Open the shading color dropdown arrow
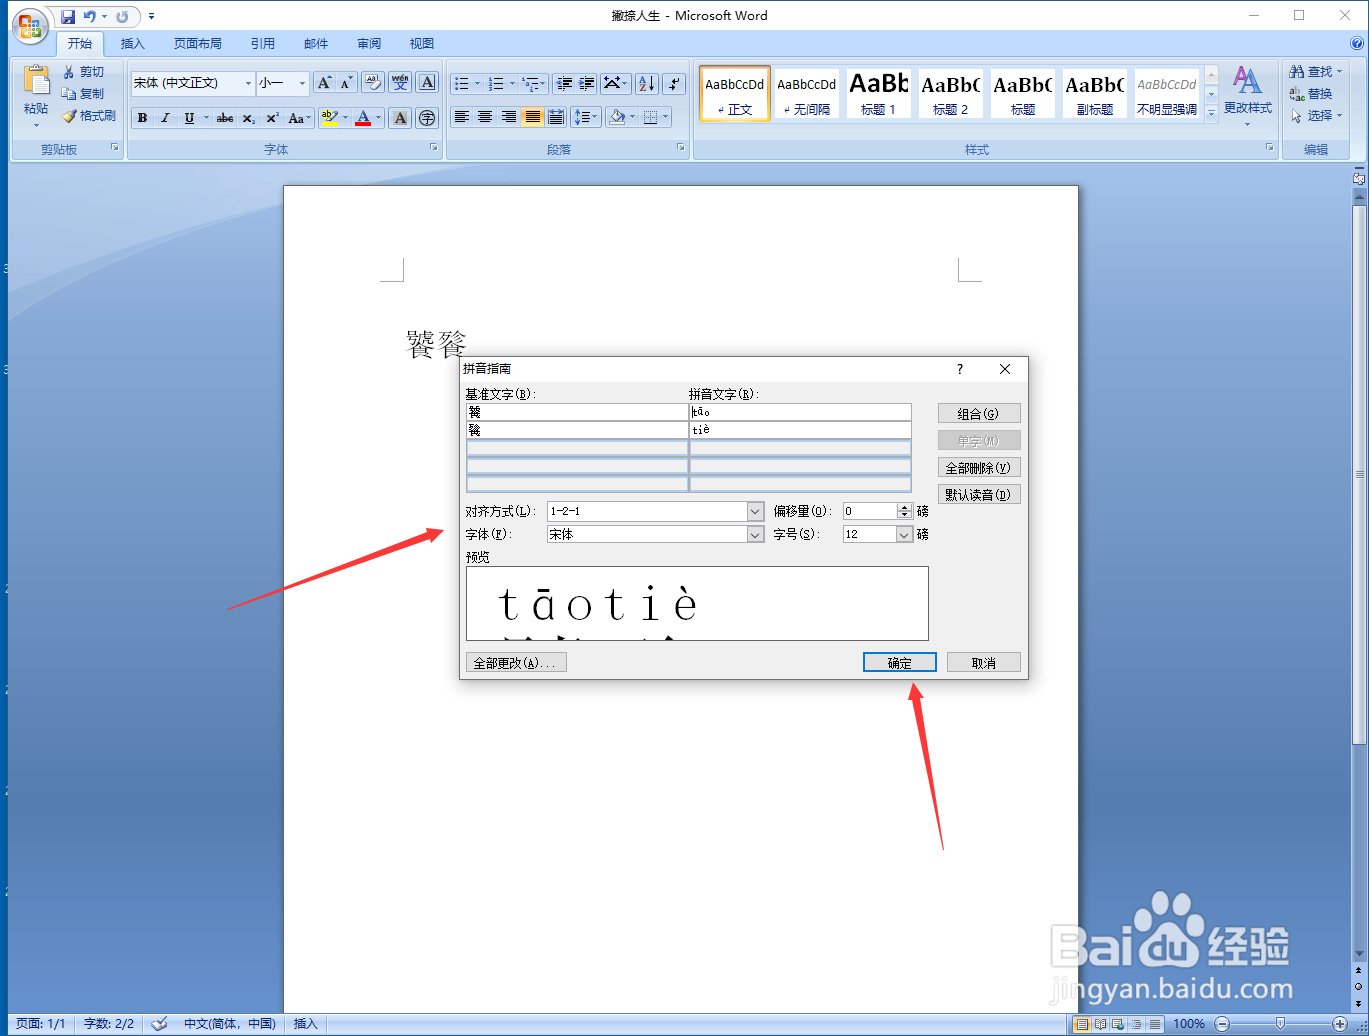The width and height of the screenshot is (1369, 1036). pyautogui.click(x=633, y=117)
